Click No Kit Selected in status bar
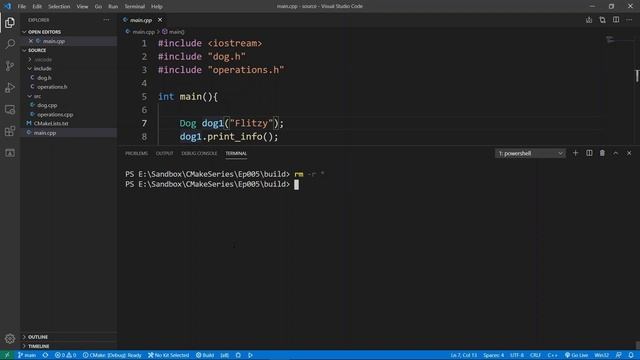 tap(169, 355)
